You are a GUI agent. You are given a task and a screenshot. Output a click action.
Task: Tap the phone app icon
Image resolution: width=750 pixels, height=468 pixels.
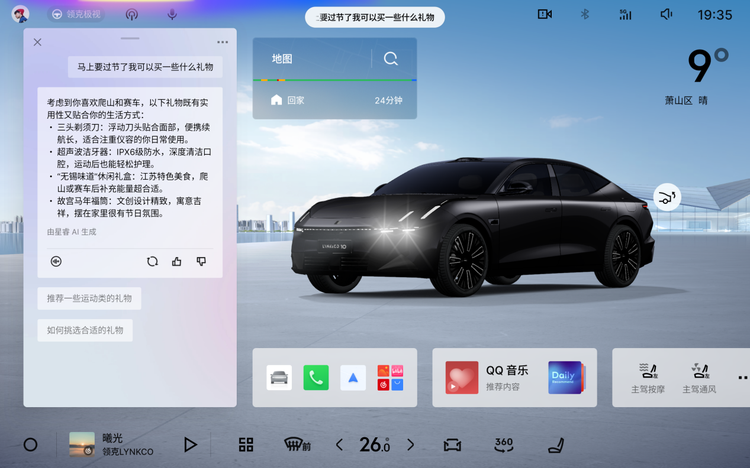(x=316, y=377)
